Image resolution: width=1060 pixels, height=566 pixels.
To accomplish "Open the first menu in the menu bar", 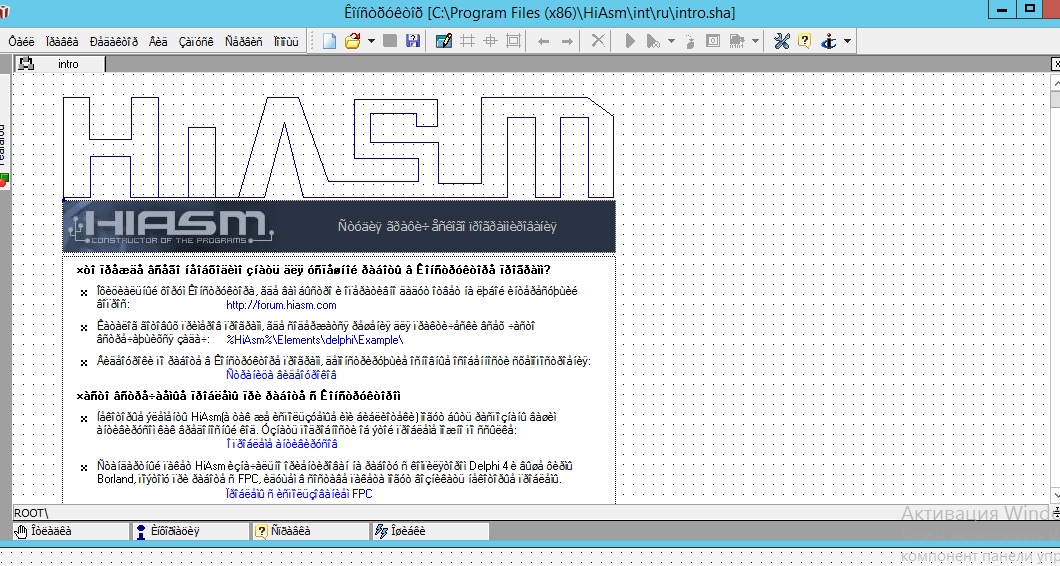I will pos(21,41).
